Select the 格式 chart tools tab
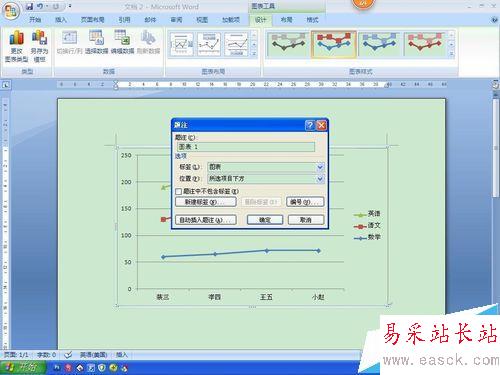 pyautogui.click(x=312, y=20)
